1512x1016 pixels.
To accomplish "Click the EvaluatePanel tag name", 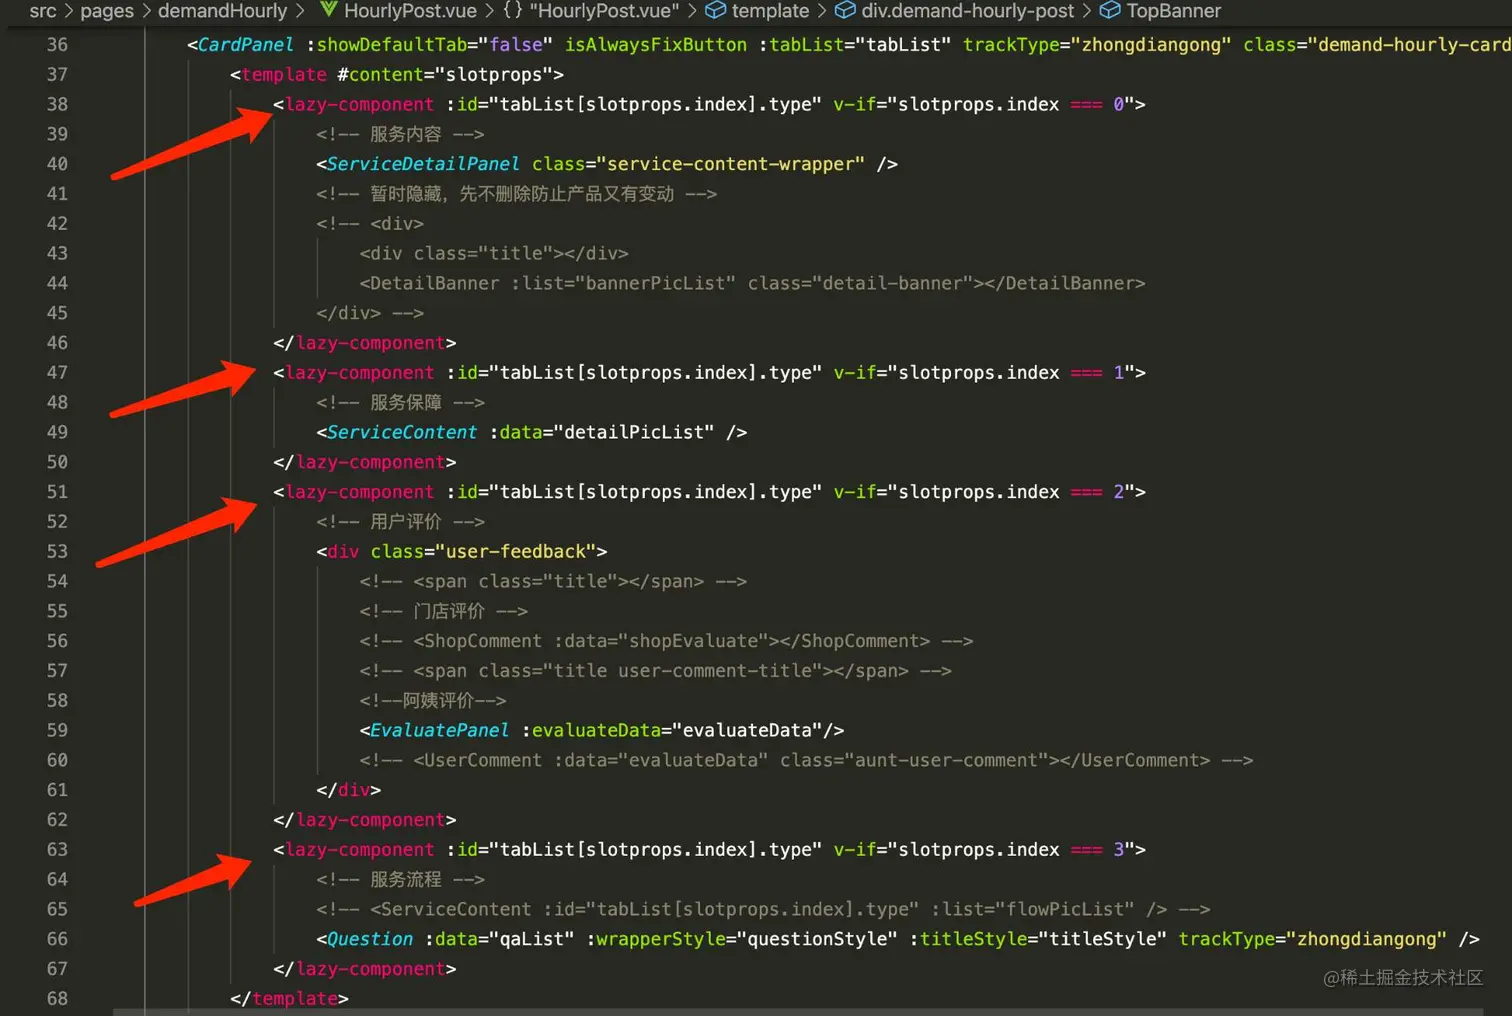I will 439,730.
